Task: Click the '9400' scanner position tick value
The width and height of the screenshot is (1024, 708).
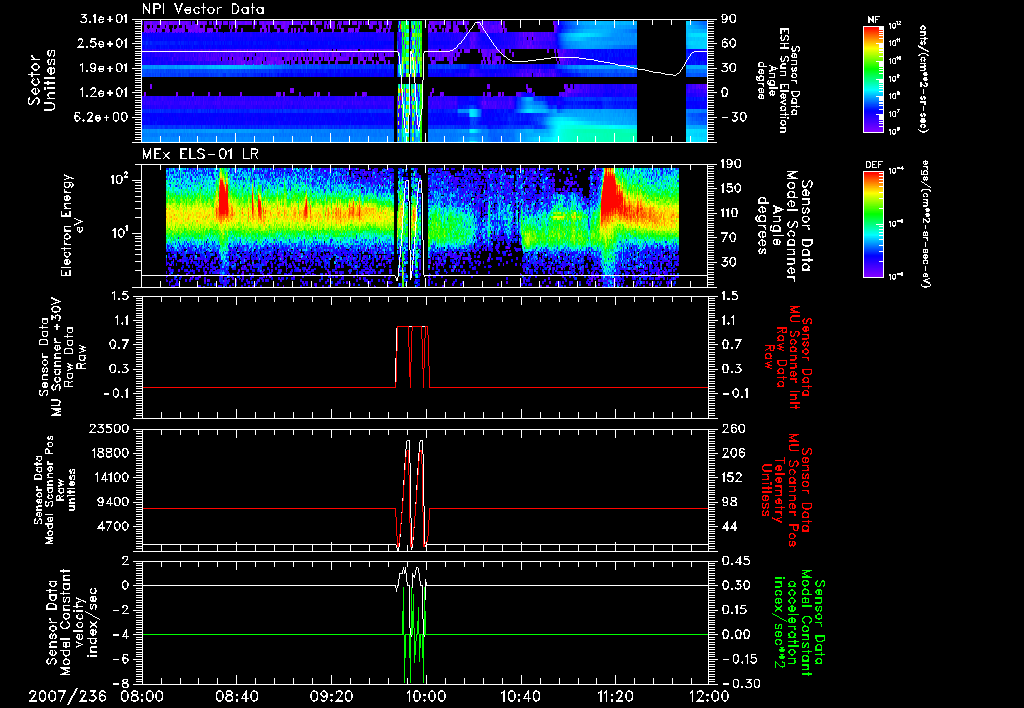Action: pyautogui.click(x=114, y=502)
